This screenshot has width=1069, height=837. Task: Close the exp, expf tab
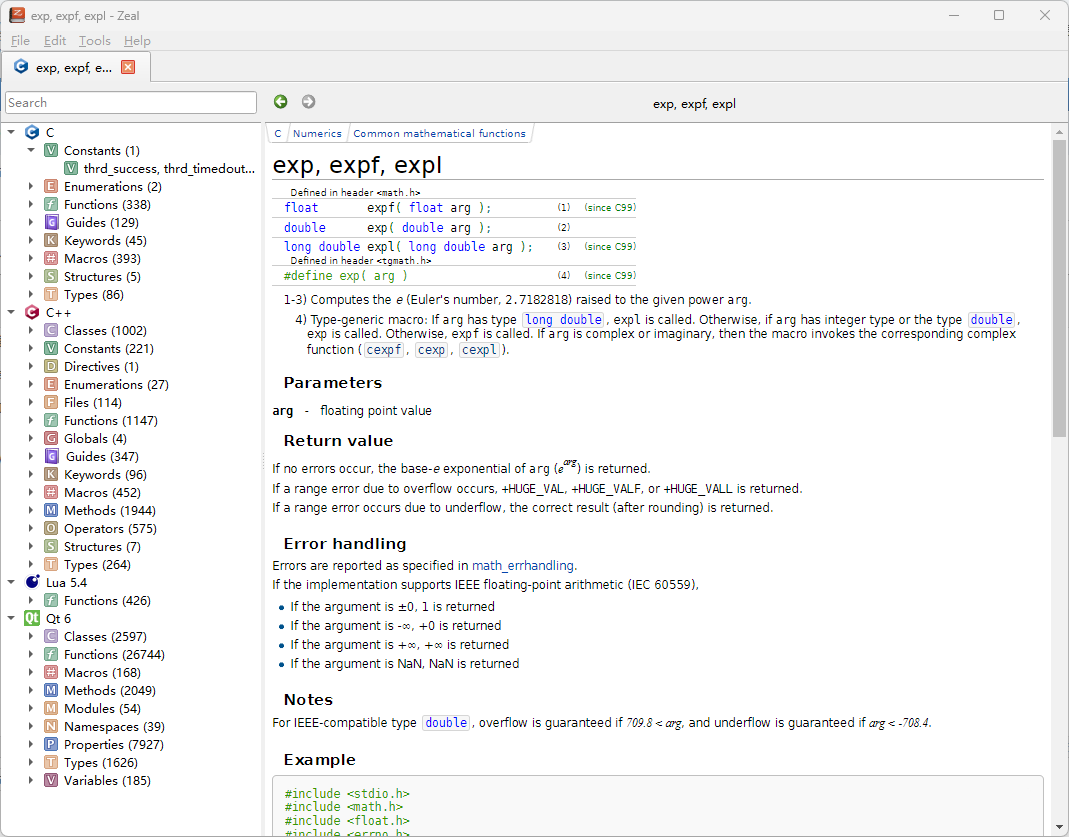127,67
